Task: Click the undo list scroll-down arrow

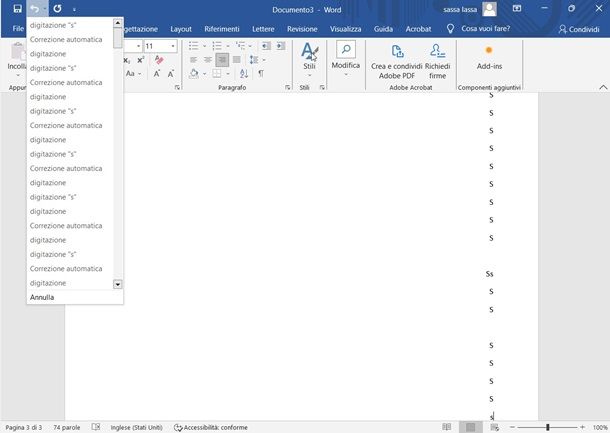Action: click(x=117, y=284)
